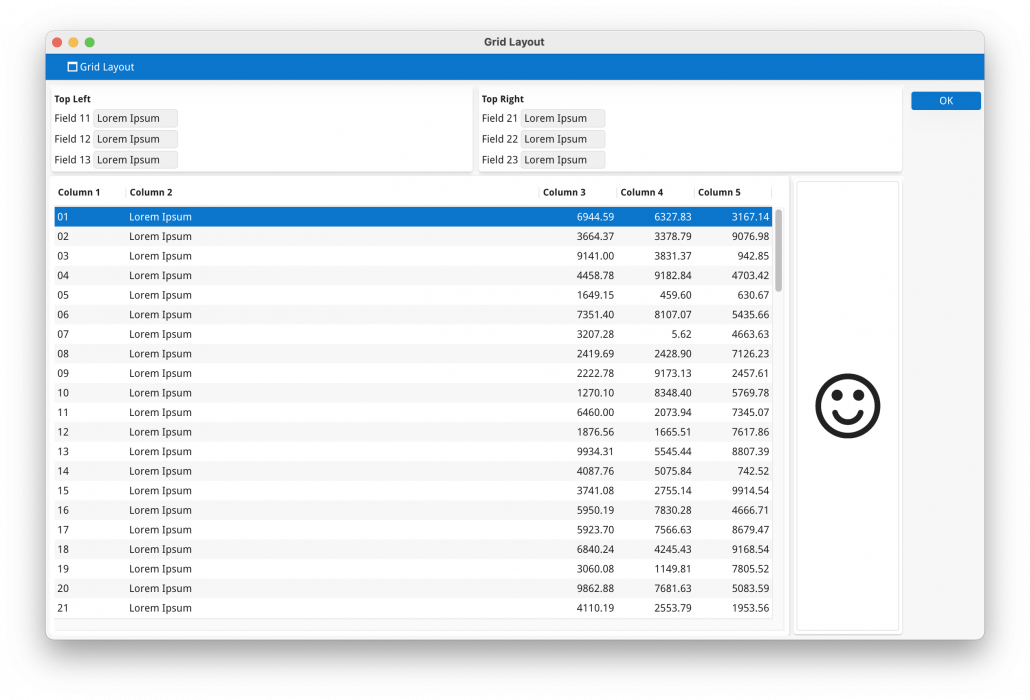Sort by Column 5 header
Viewport: 1030px width, 700px height.
coord(719,192)
